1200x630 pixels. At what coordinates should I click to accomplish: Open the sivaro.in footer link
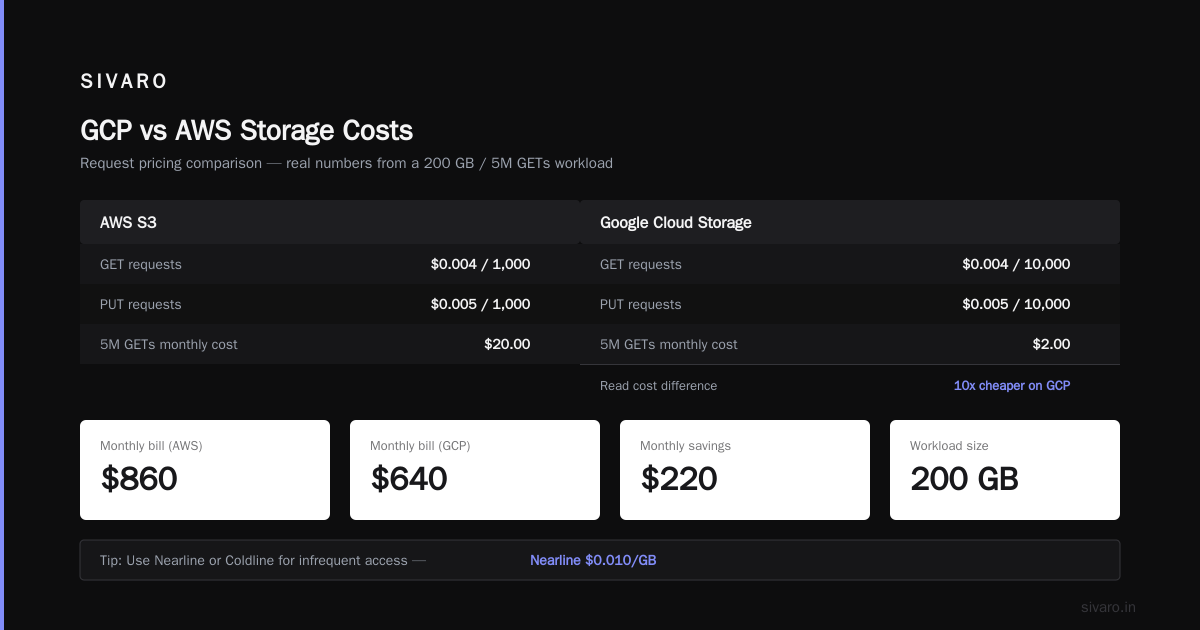pos(1108,607)
